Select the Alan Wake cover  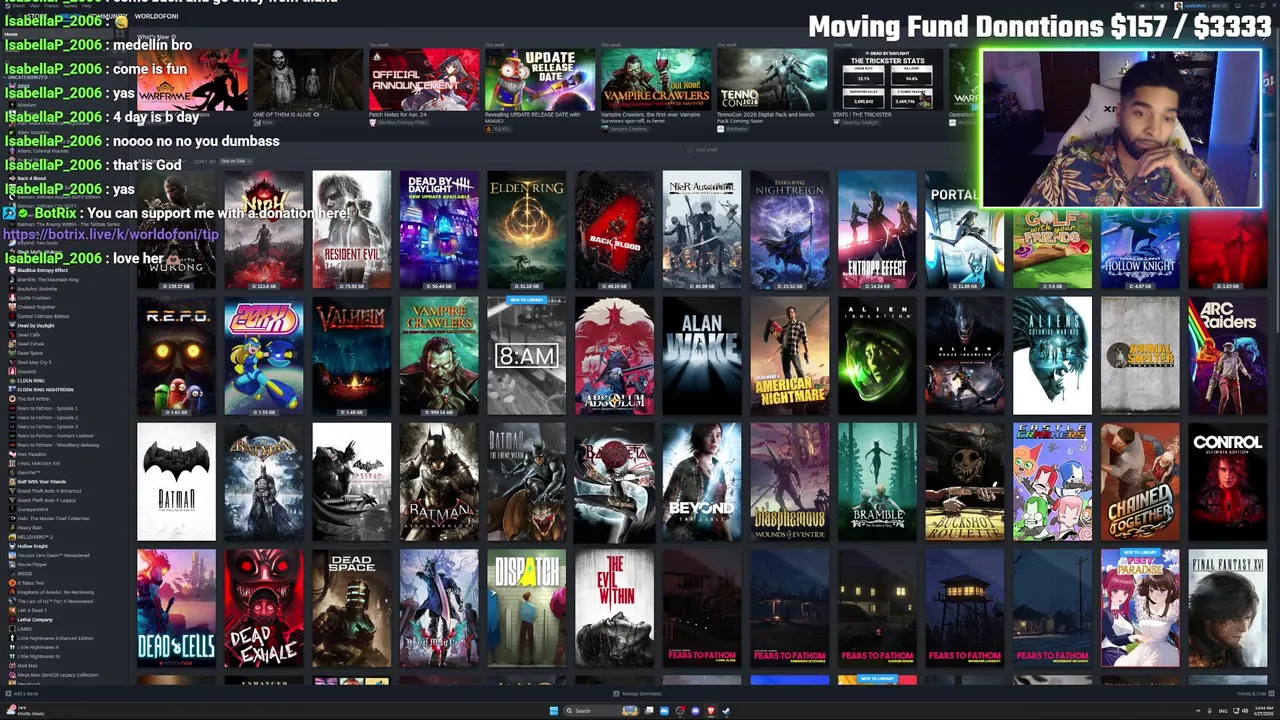click(702, 355)
